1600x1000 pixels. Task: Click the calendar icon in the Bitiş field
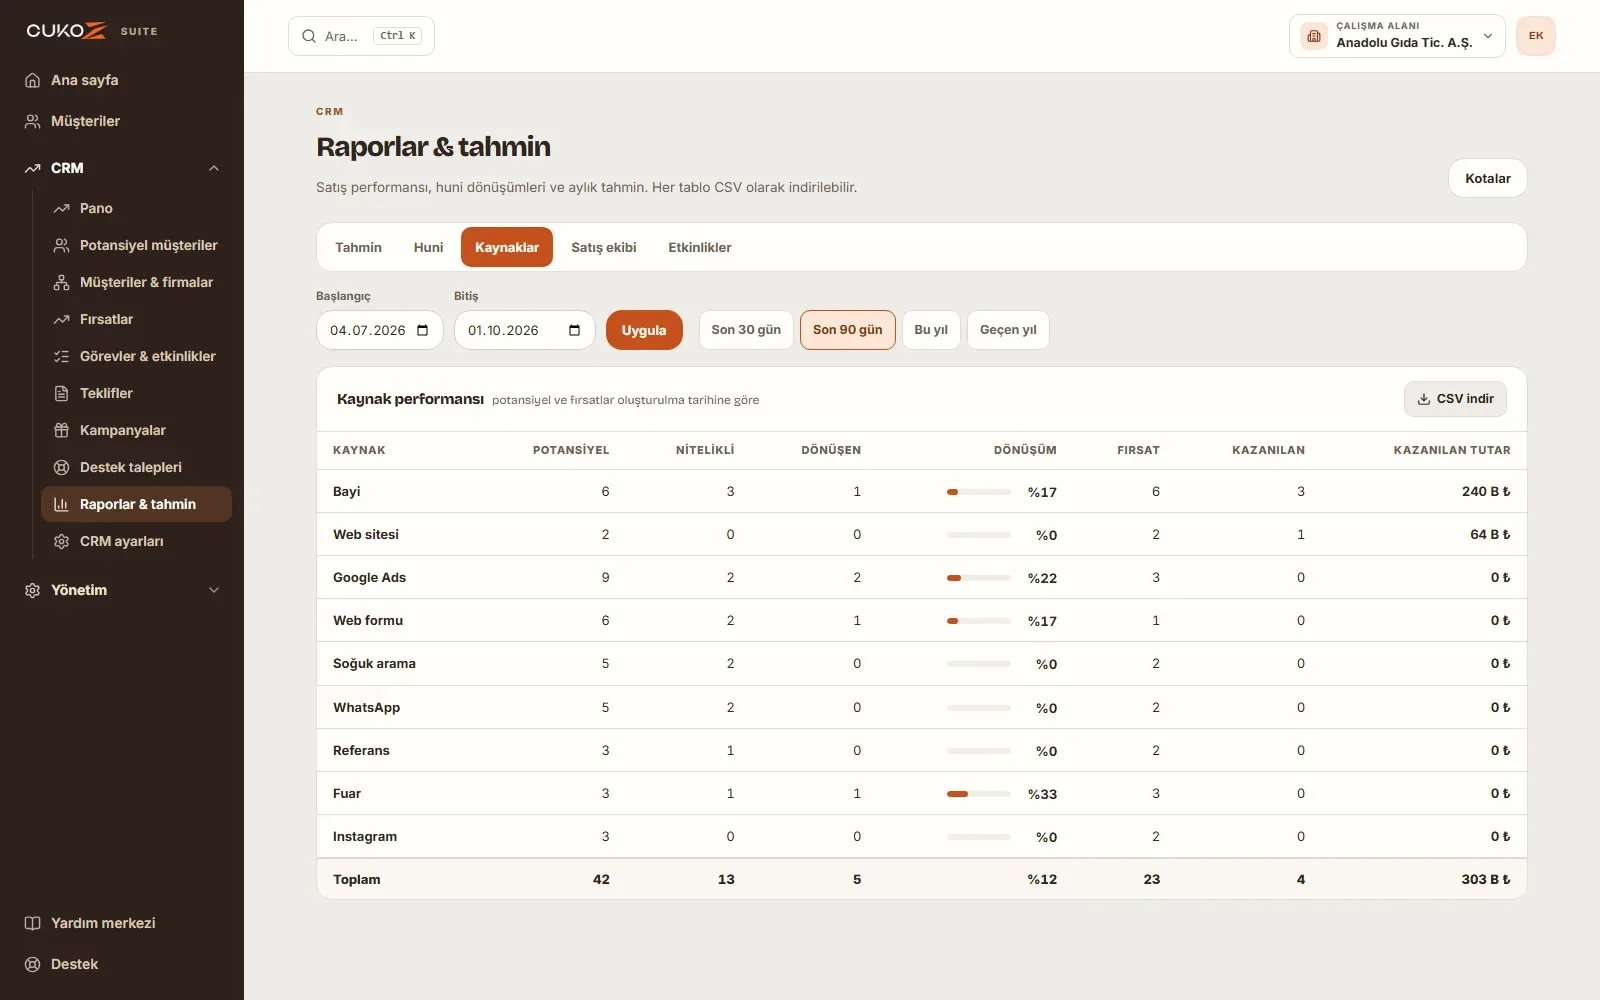click(575, 330)
